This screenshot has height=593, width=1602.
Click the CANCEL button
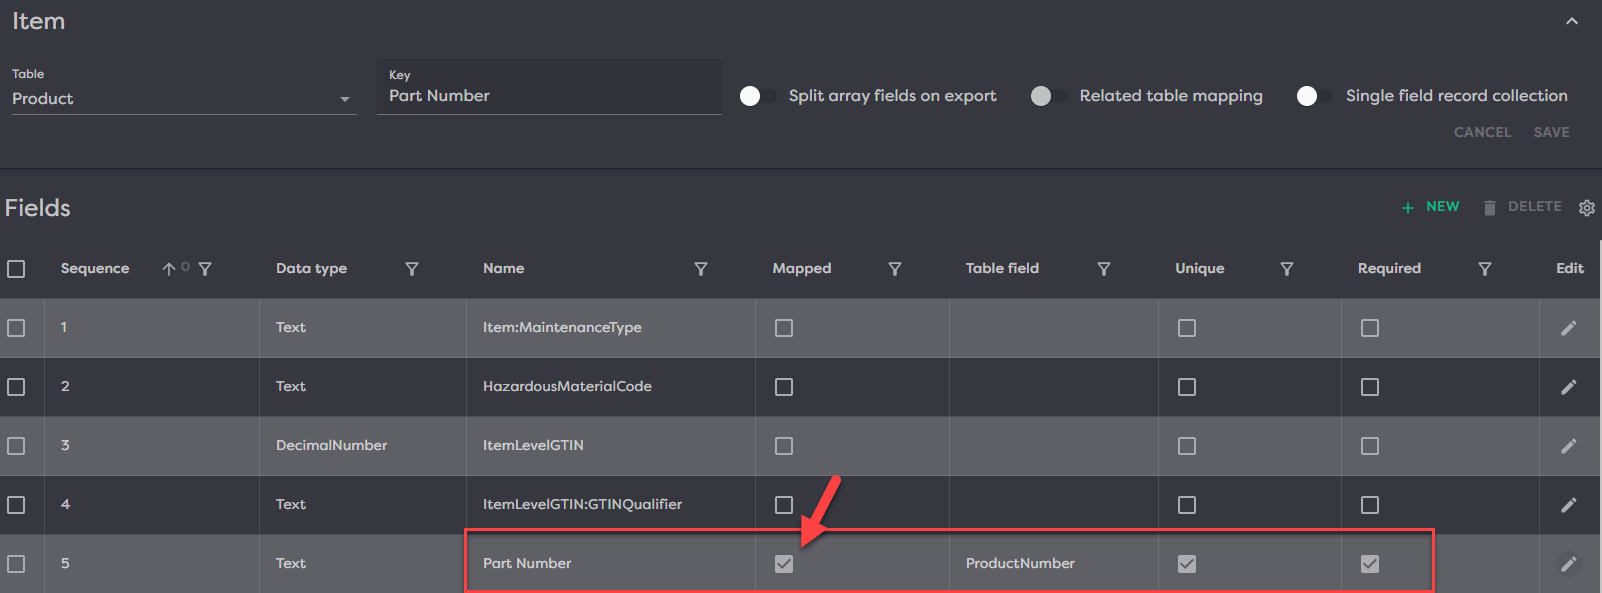coord(1482,132)
